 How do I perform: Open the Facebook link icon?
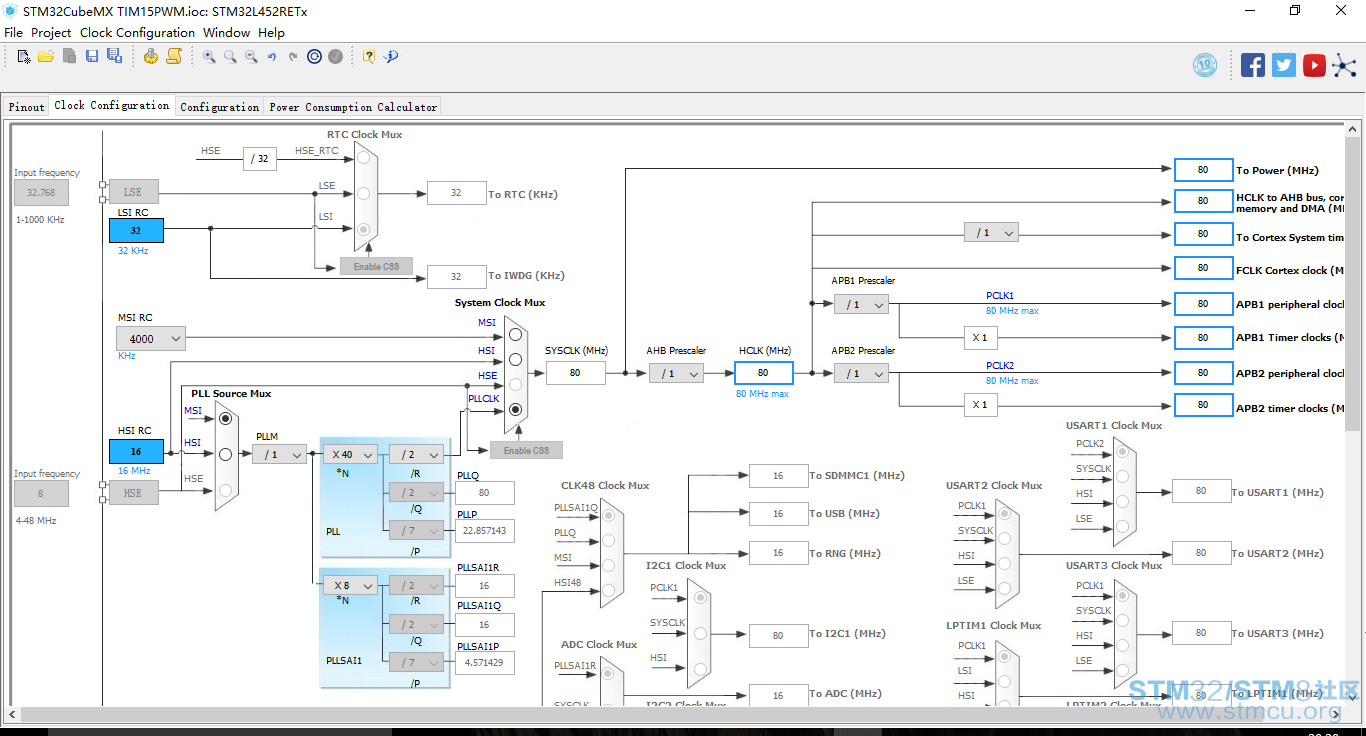click(1253, 65)
